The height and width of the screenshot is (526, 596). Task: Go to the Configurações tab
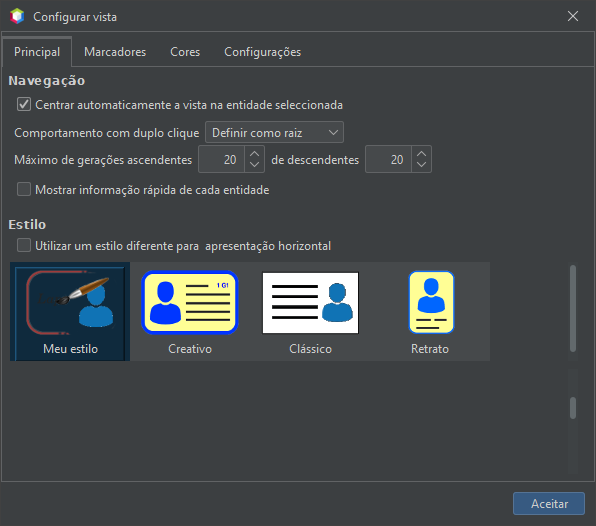point(263,52)
